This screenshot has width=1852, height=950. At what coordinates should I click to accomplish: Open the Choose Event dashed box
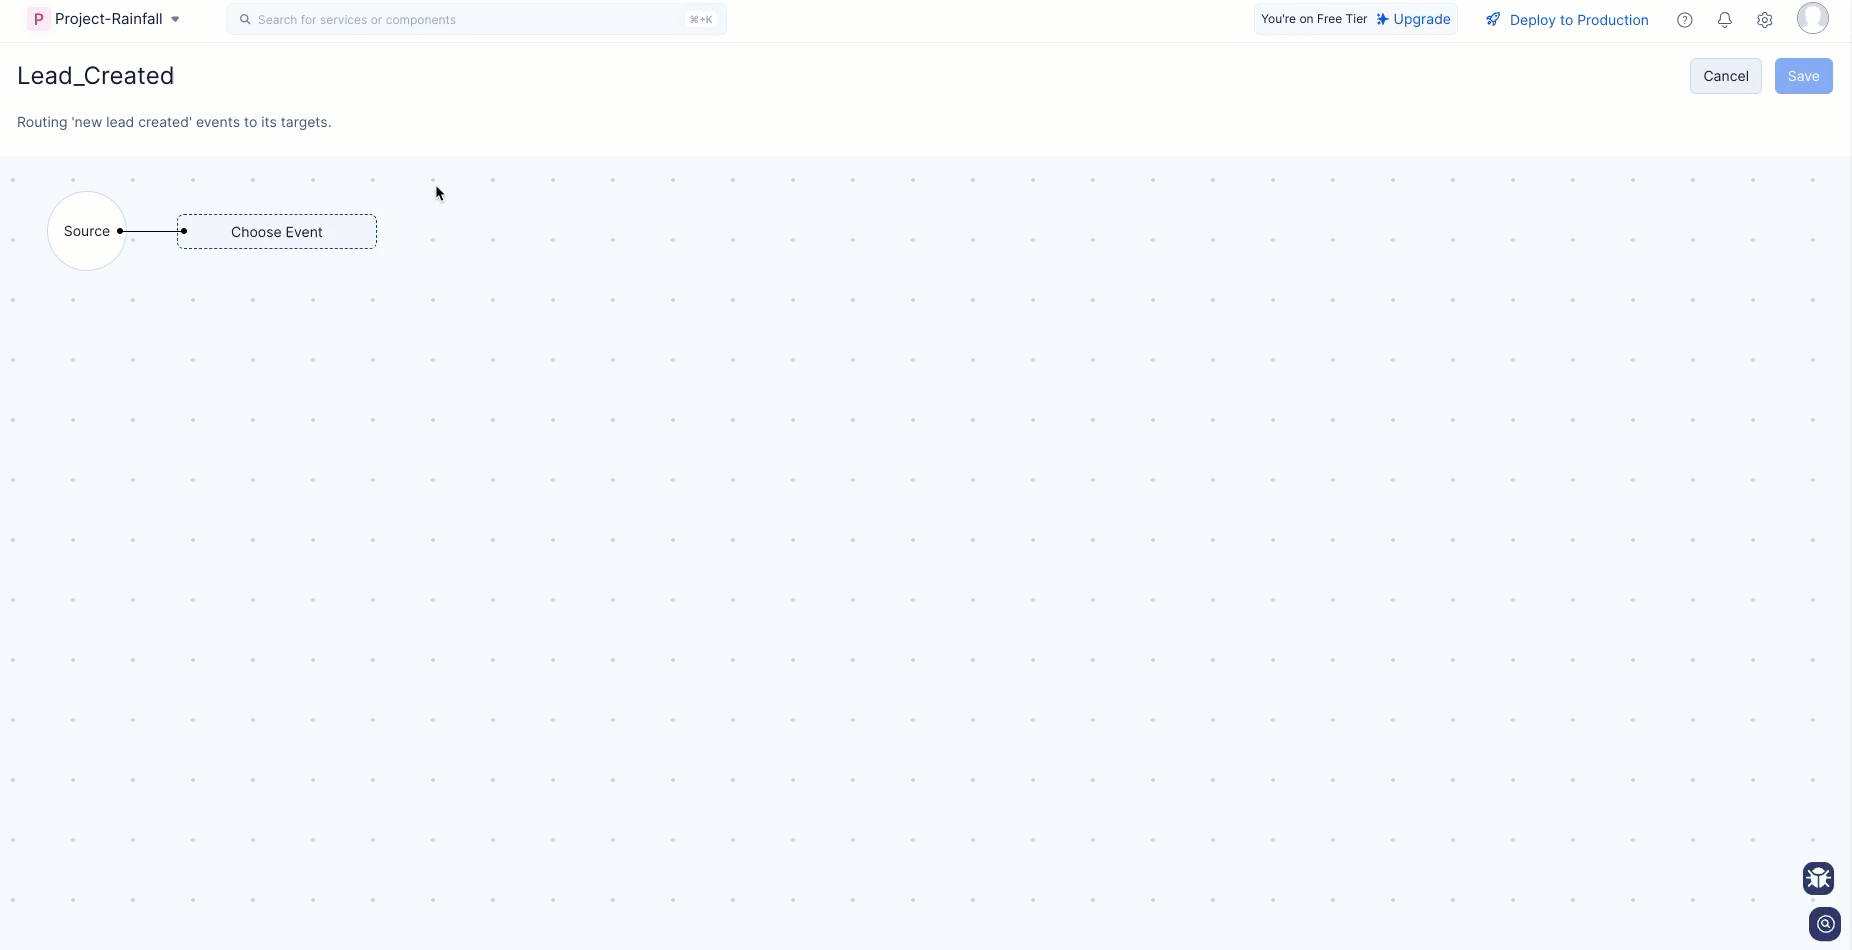(277, 232)
